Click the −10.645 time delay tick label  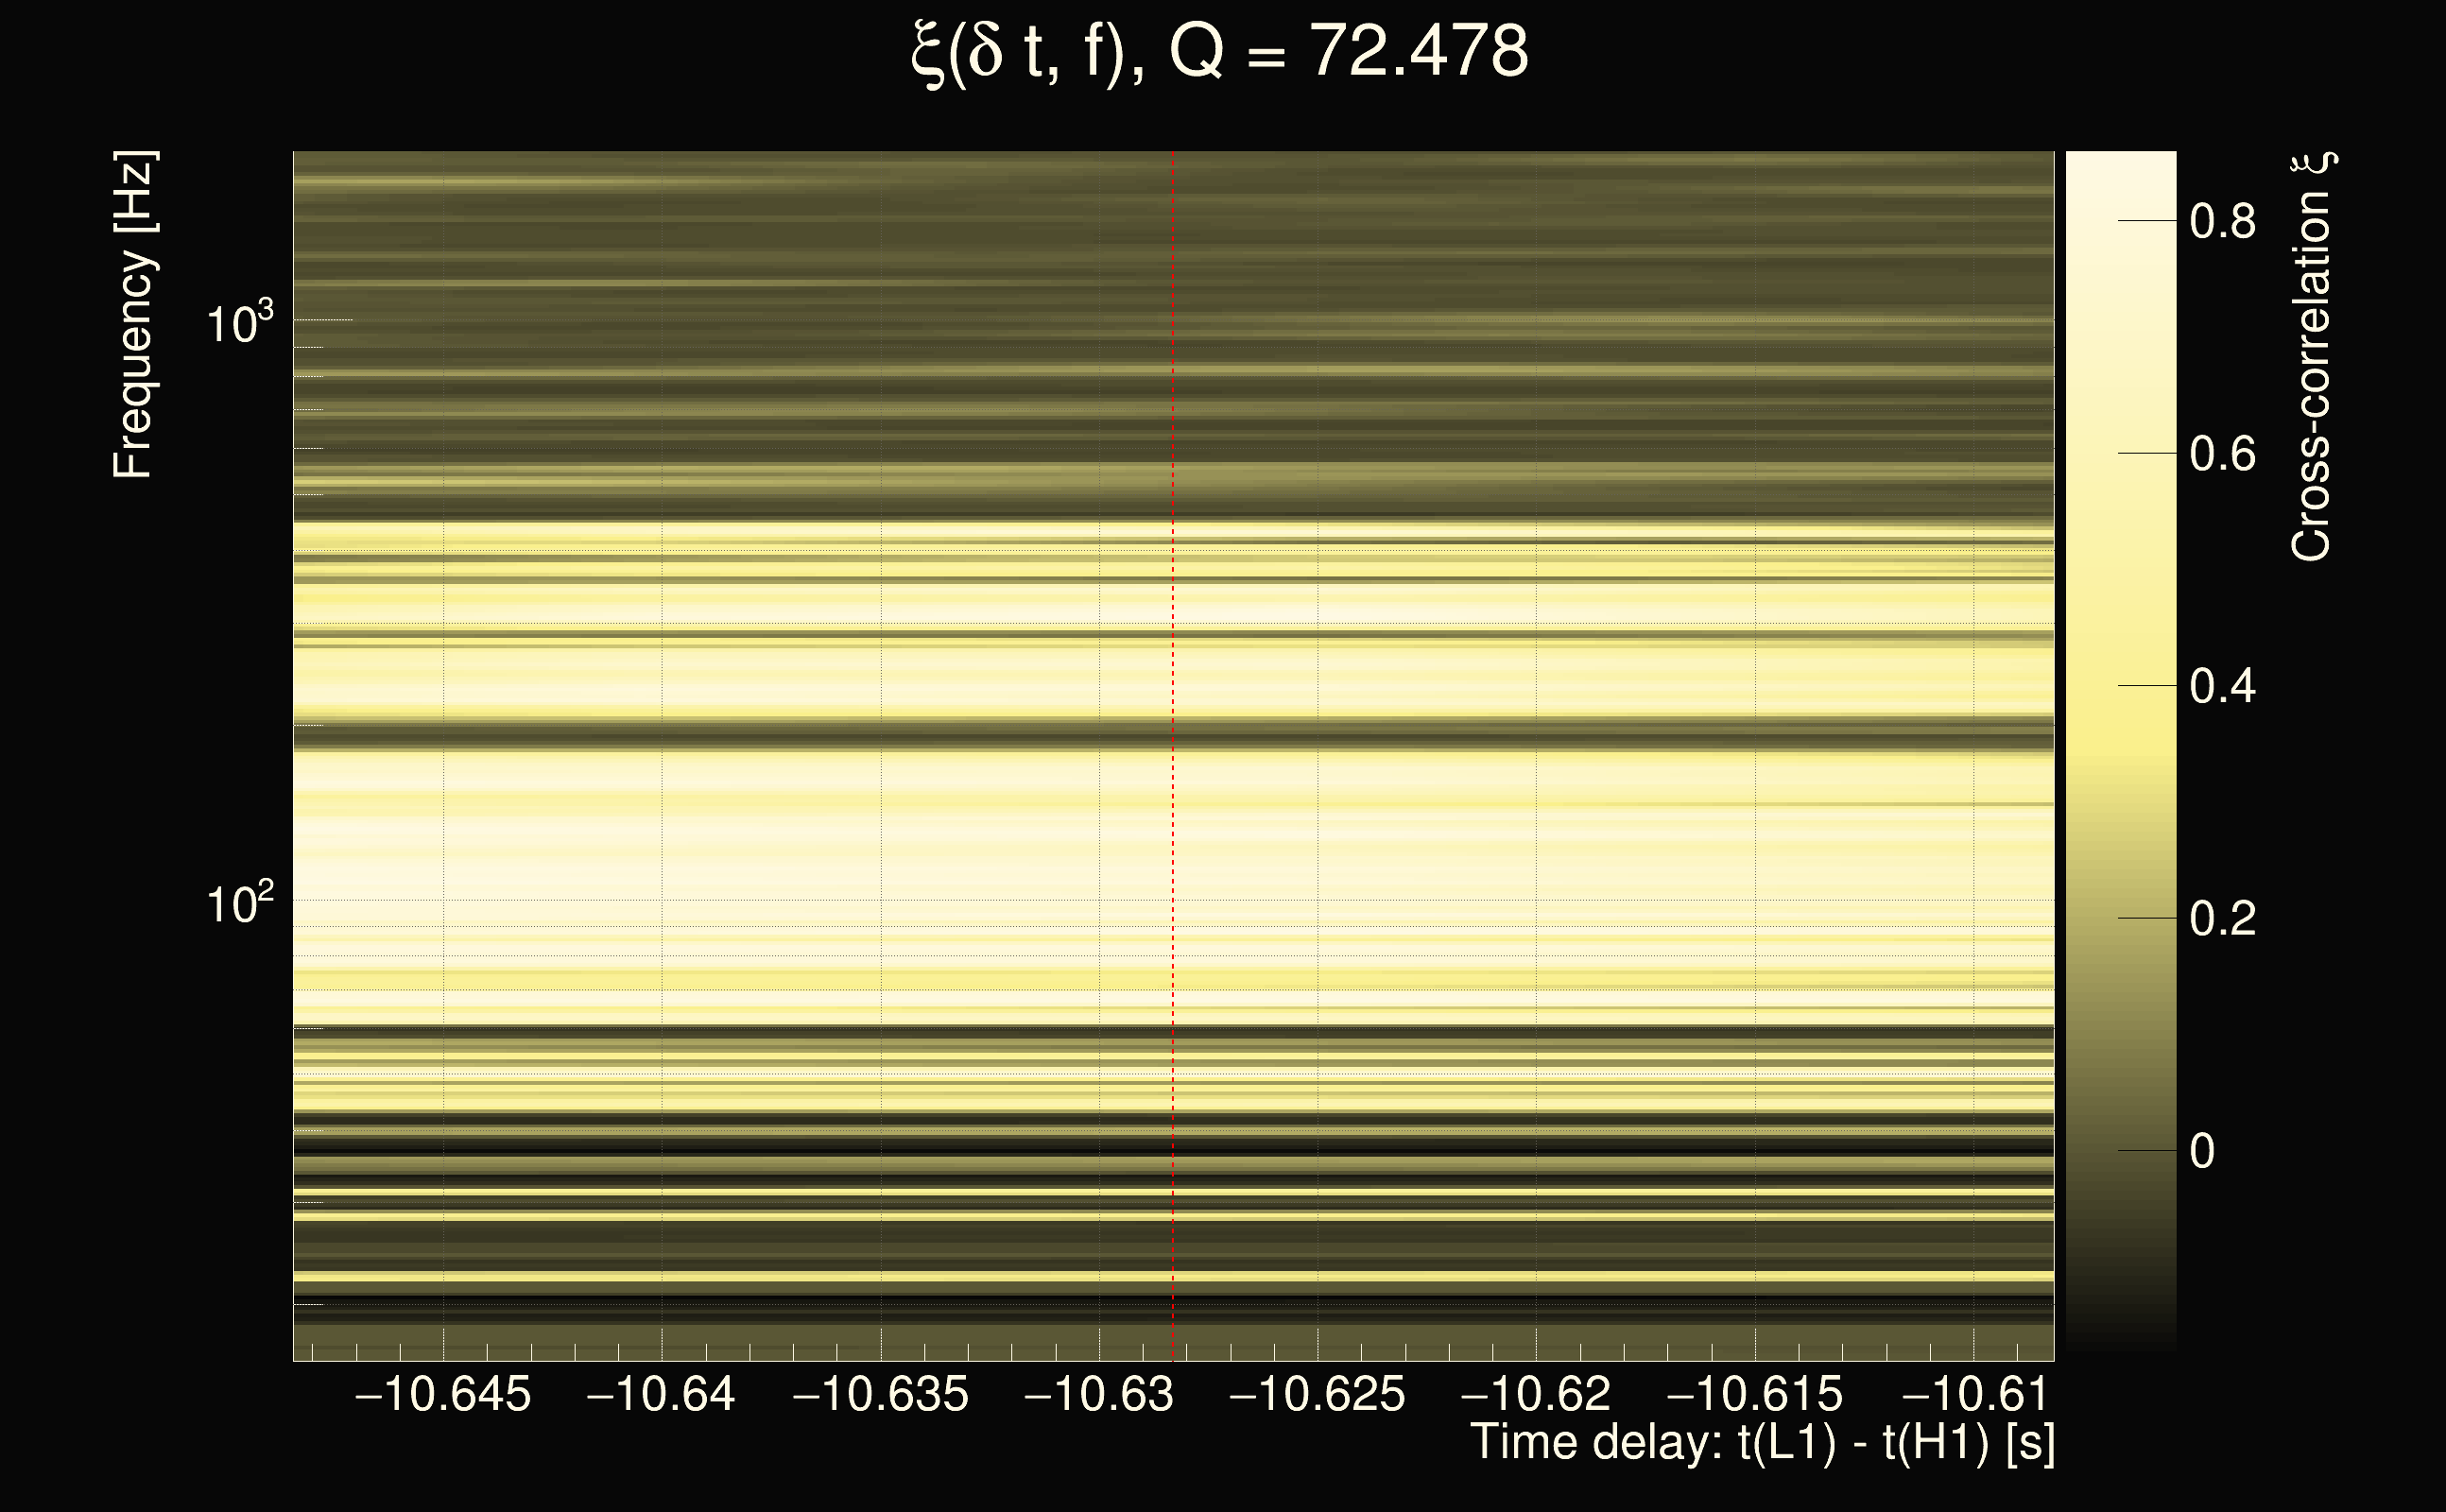click(443, 1394)
